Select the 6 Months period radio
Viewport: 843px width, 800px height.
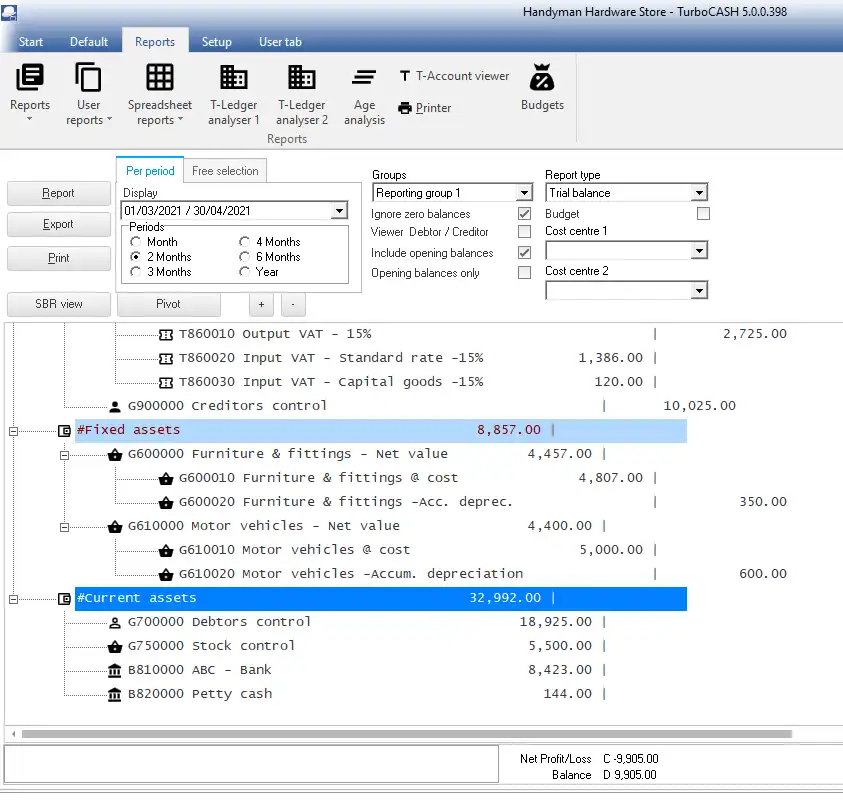(x=246, y=257)
